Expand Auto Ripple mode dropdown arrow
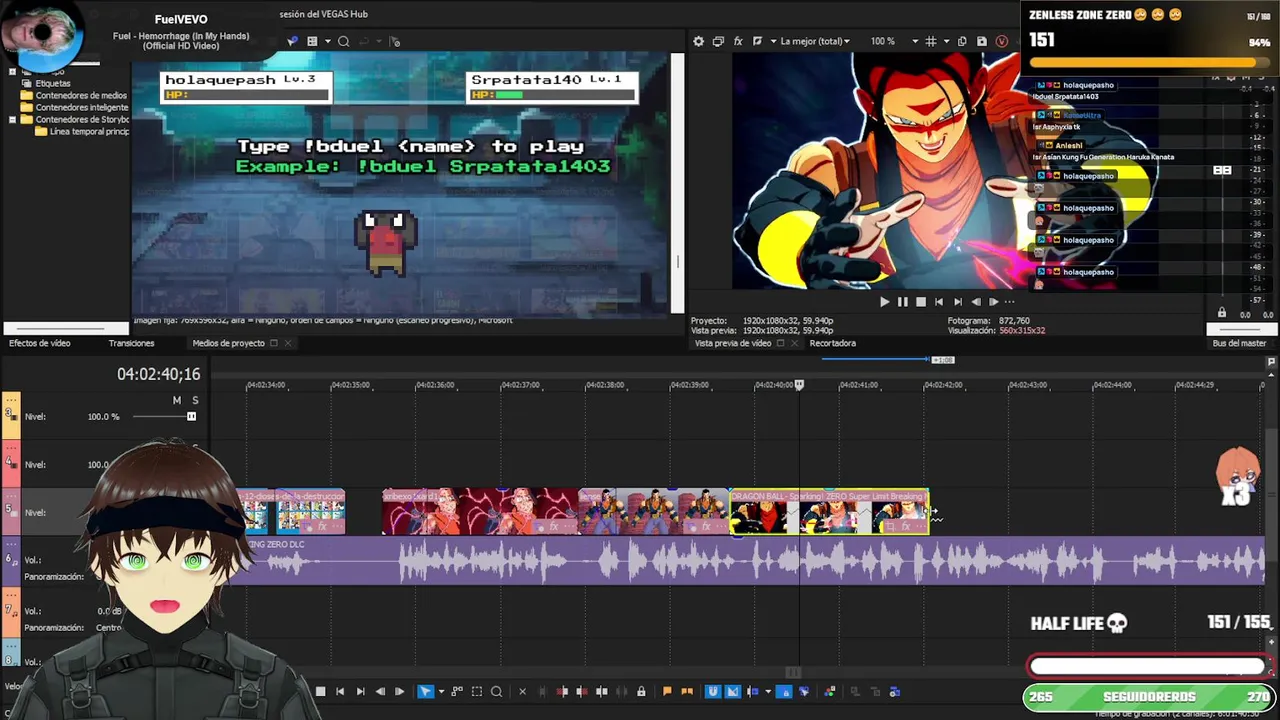 click(x=768, y=691)
